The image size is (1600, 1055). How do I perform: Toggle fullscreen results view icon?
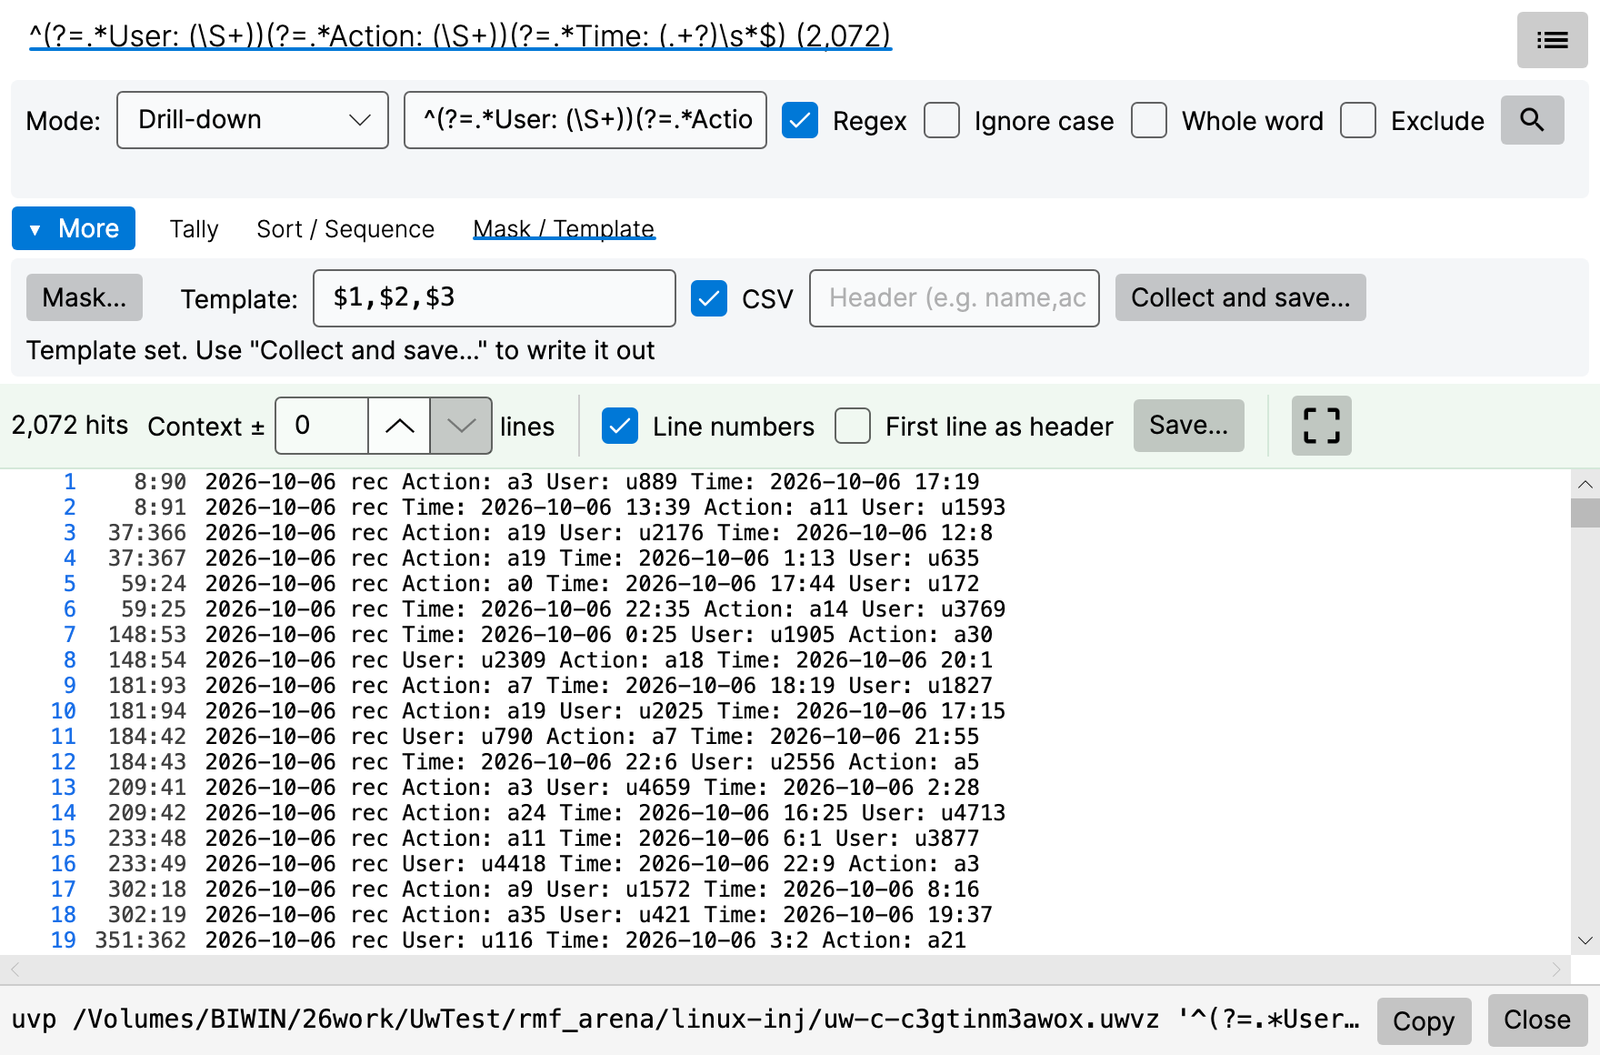click(x=1321, y=426)
